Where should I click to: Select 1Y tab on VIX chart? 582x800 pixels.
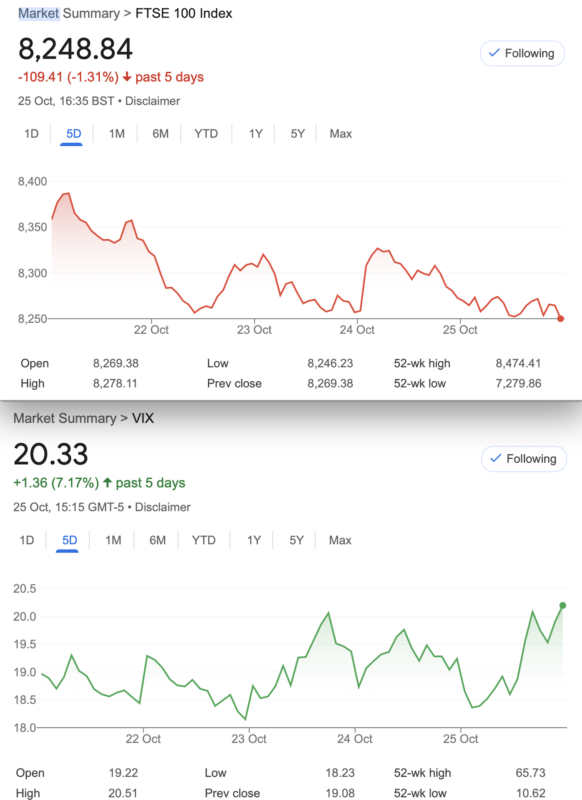254,540
